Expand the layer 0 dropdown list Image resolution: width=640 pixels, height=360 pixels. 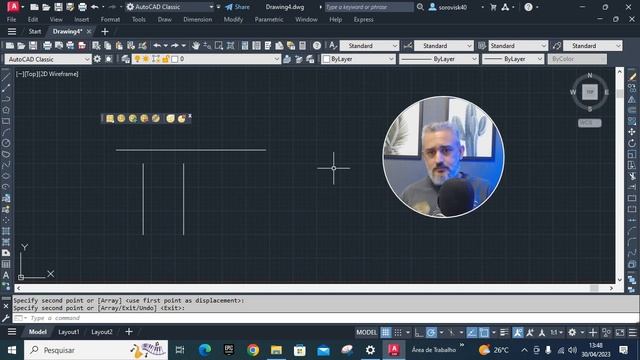coord(276,59)
